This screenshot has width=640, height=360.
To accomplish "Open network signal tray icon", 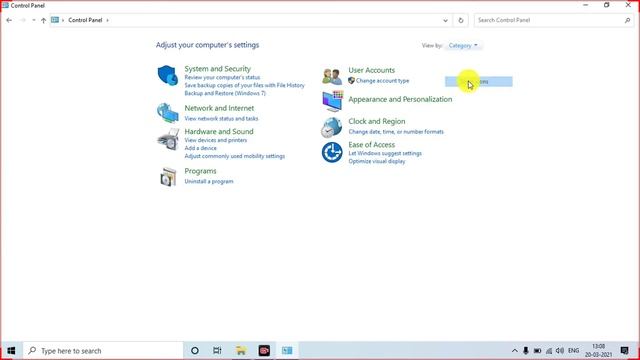I will pos(549,351).
